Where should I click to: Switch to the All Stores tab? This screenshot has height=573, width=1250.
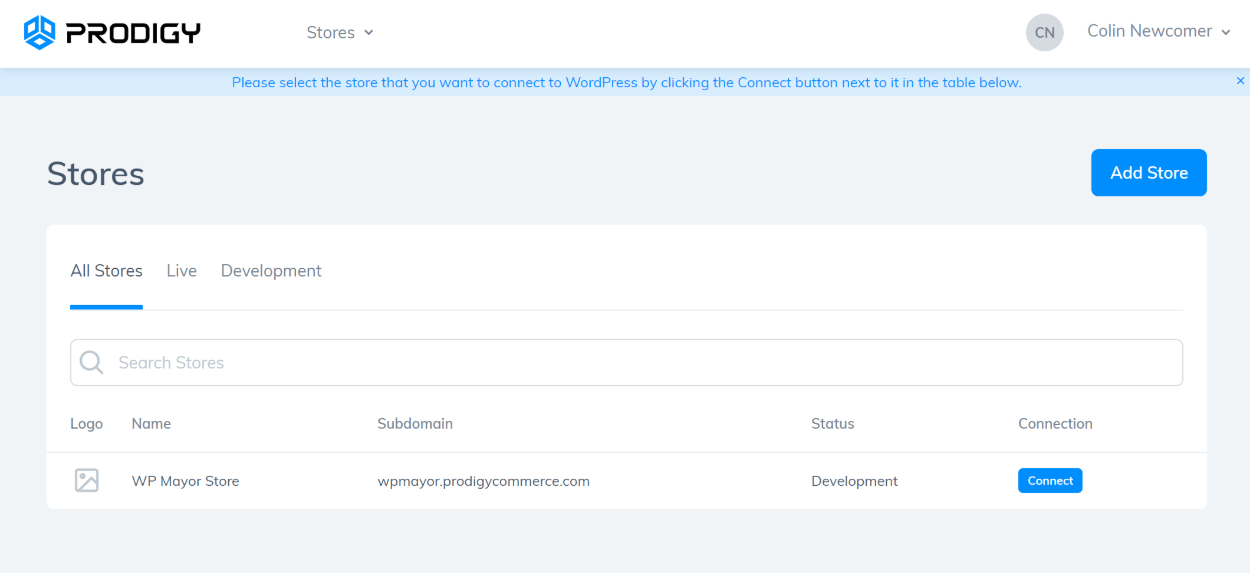[106, 271]
